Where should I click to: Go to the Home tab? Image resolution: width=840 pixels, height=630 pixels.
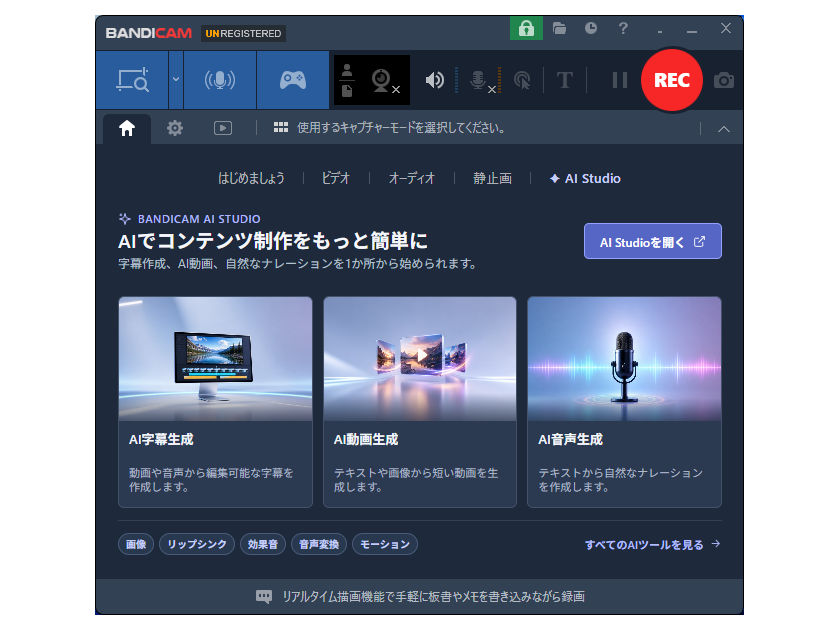127,129
